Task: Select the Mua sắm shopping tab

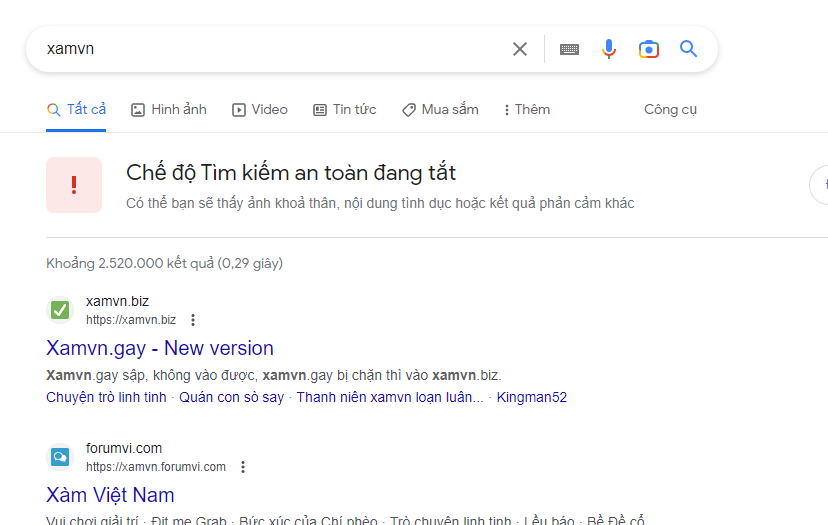Action: 440,110
